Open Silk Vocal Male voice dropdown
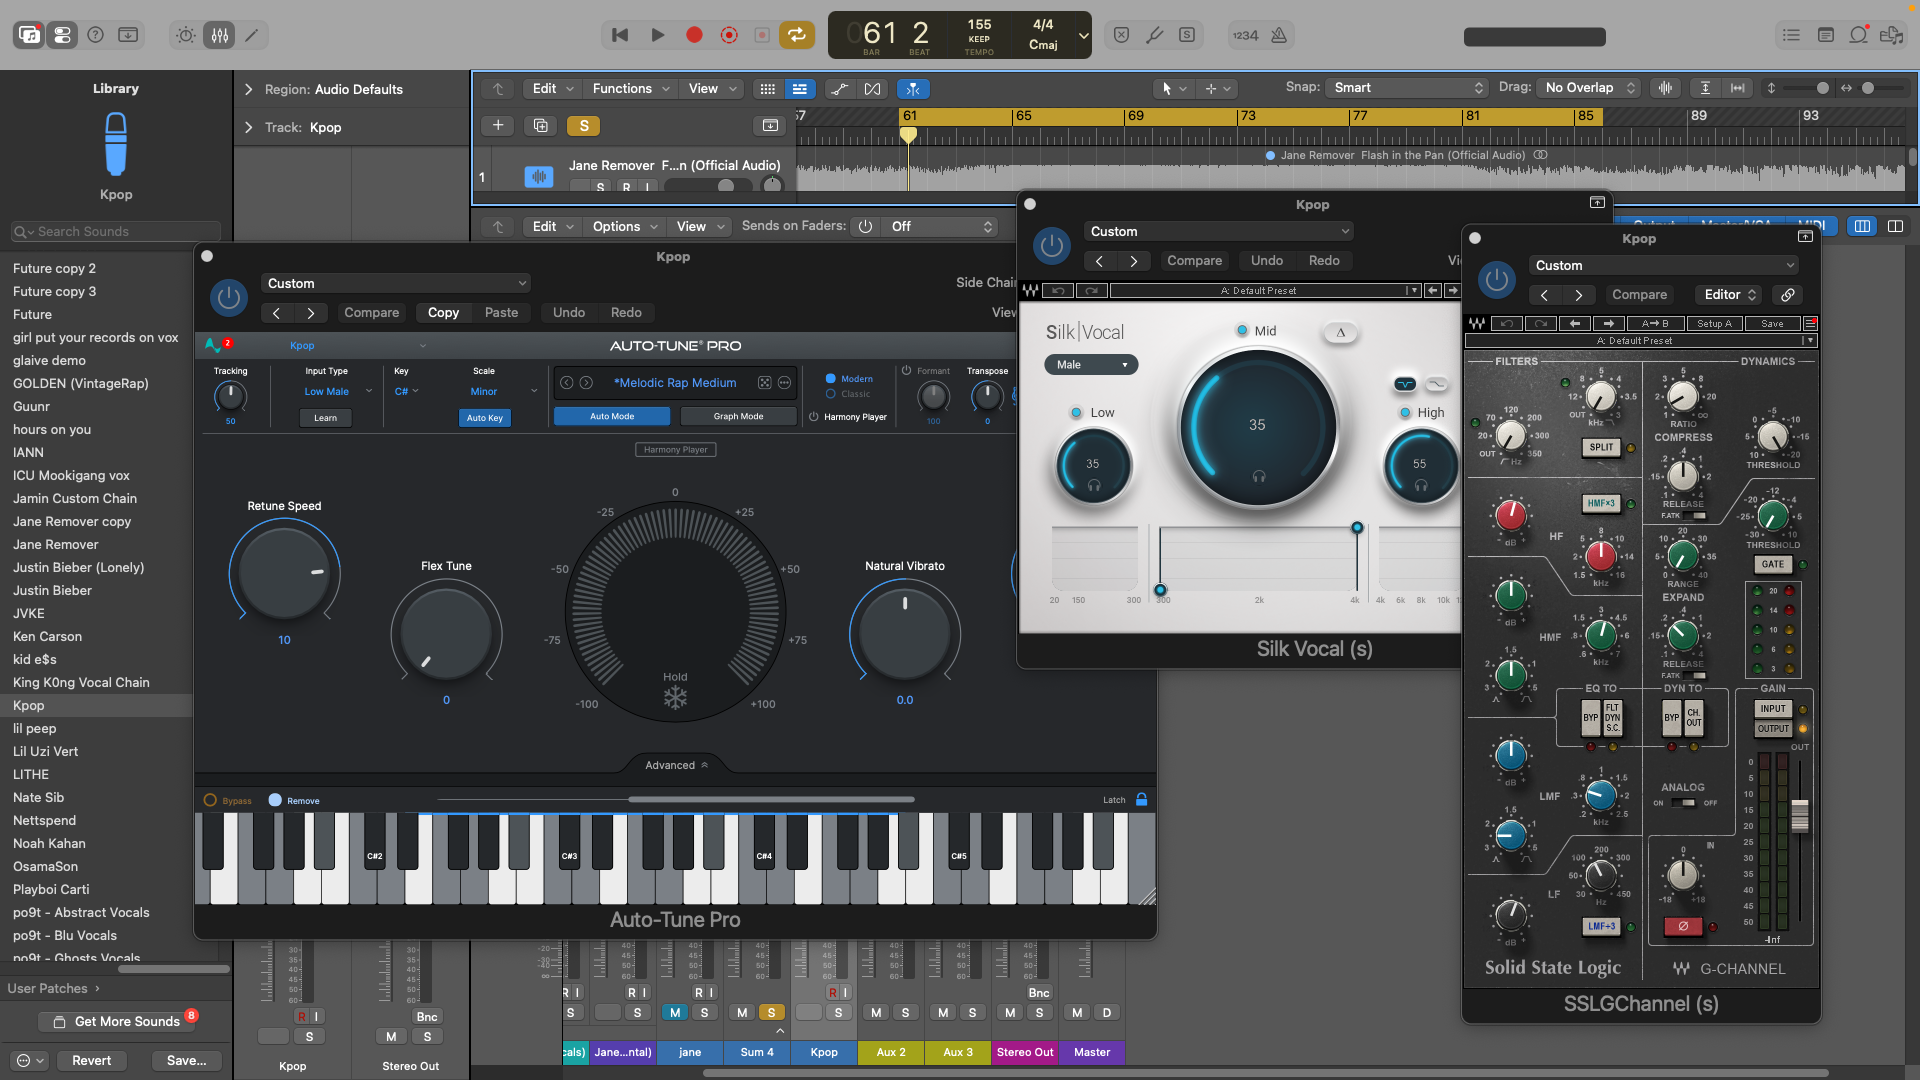This screenshot has width=1920, height=1080. pos(1091,364)
